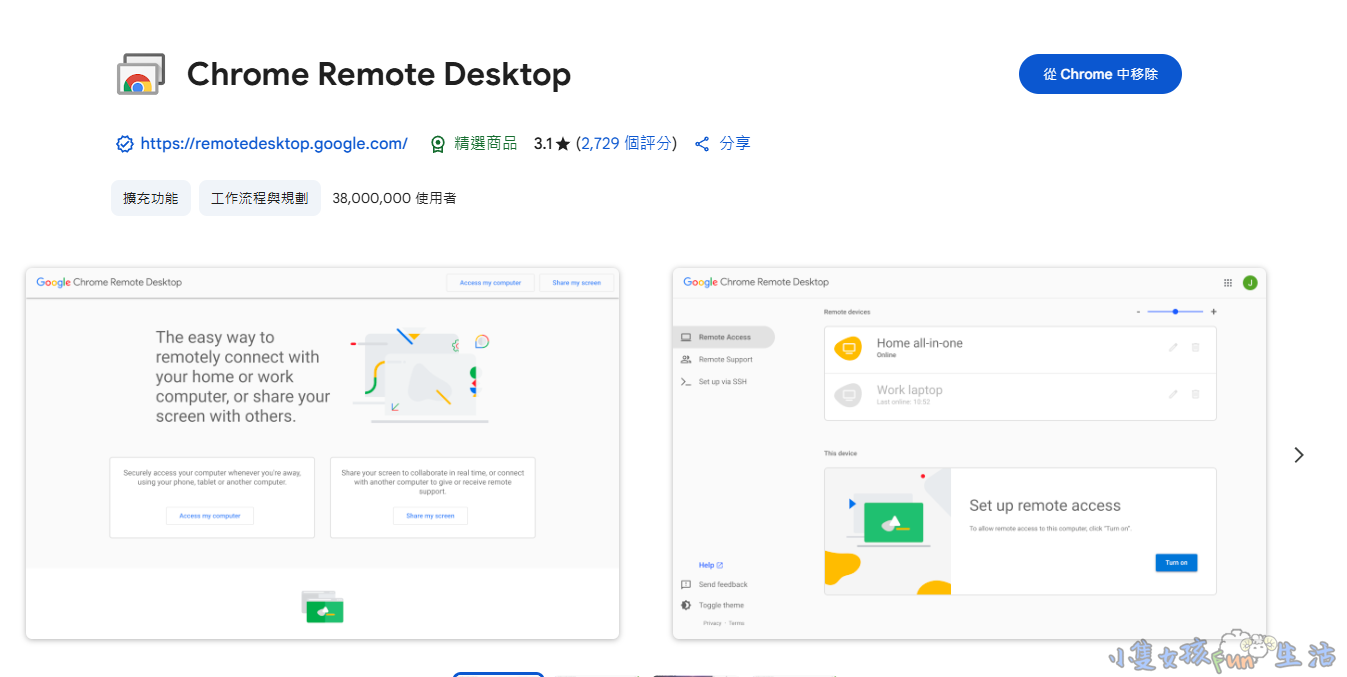Open the remotedesktop.google.com link
The image size is (1347, 677).
tap(274, 144)
